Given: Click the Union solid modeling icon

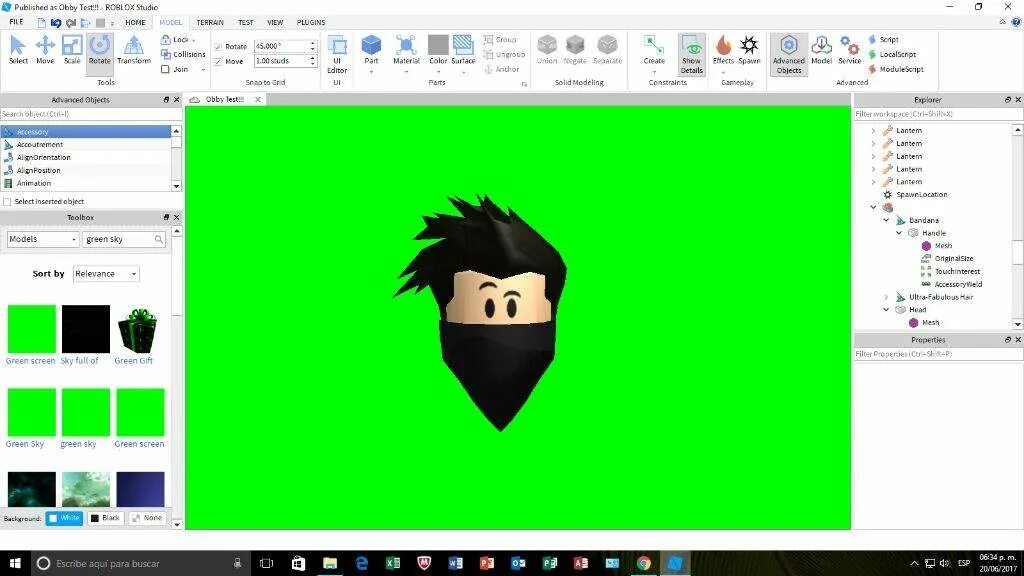Looking at the screenshot, I should click(547, 50).
